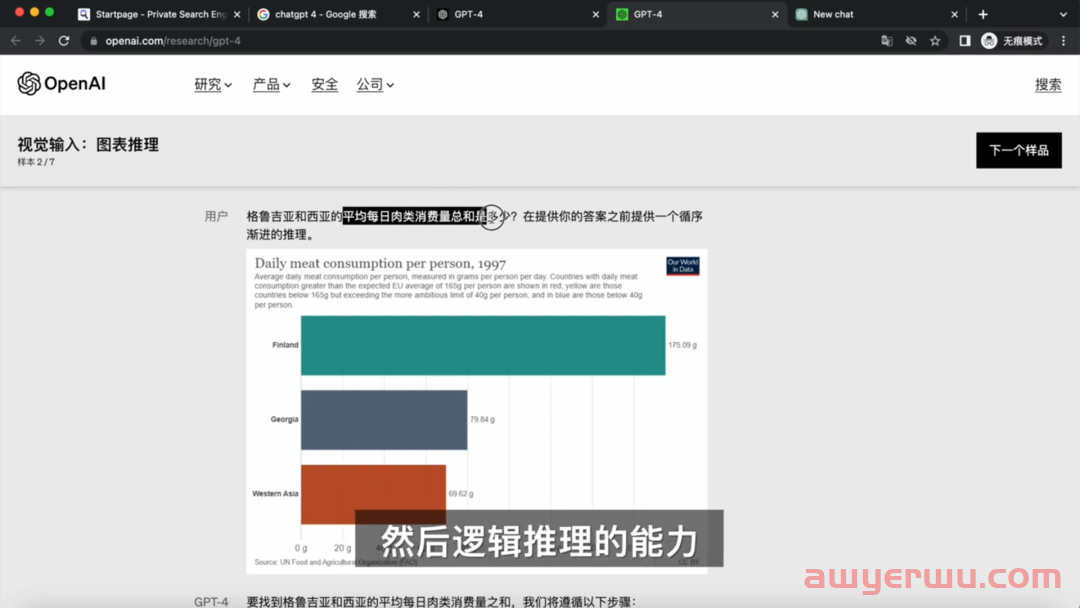Close the active GPT-4 tab
This screenshot has height=608, width=1080.
click(775, 14)
